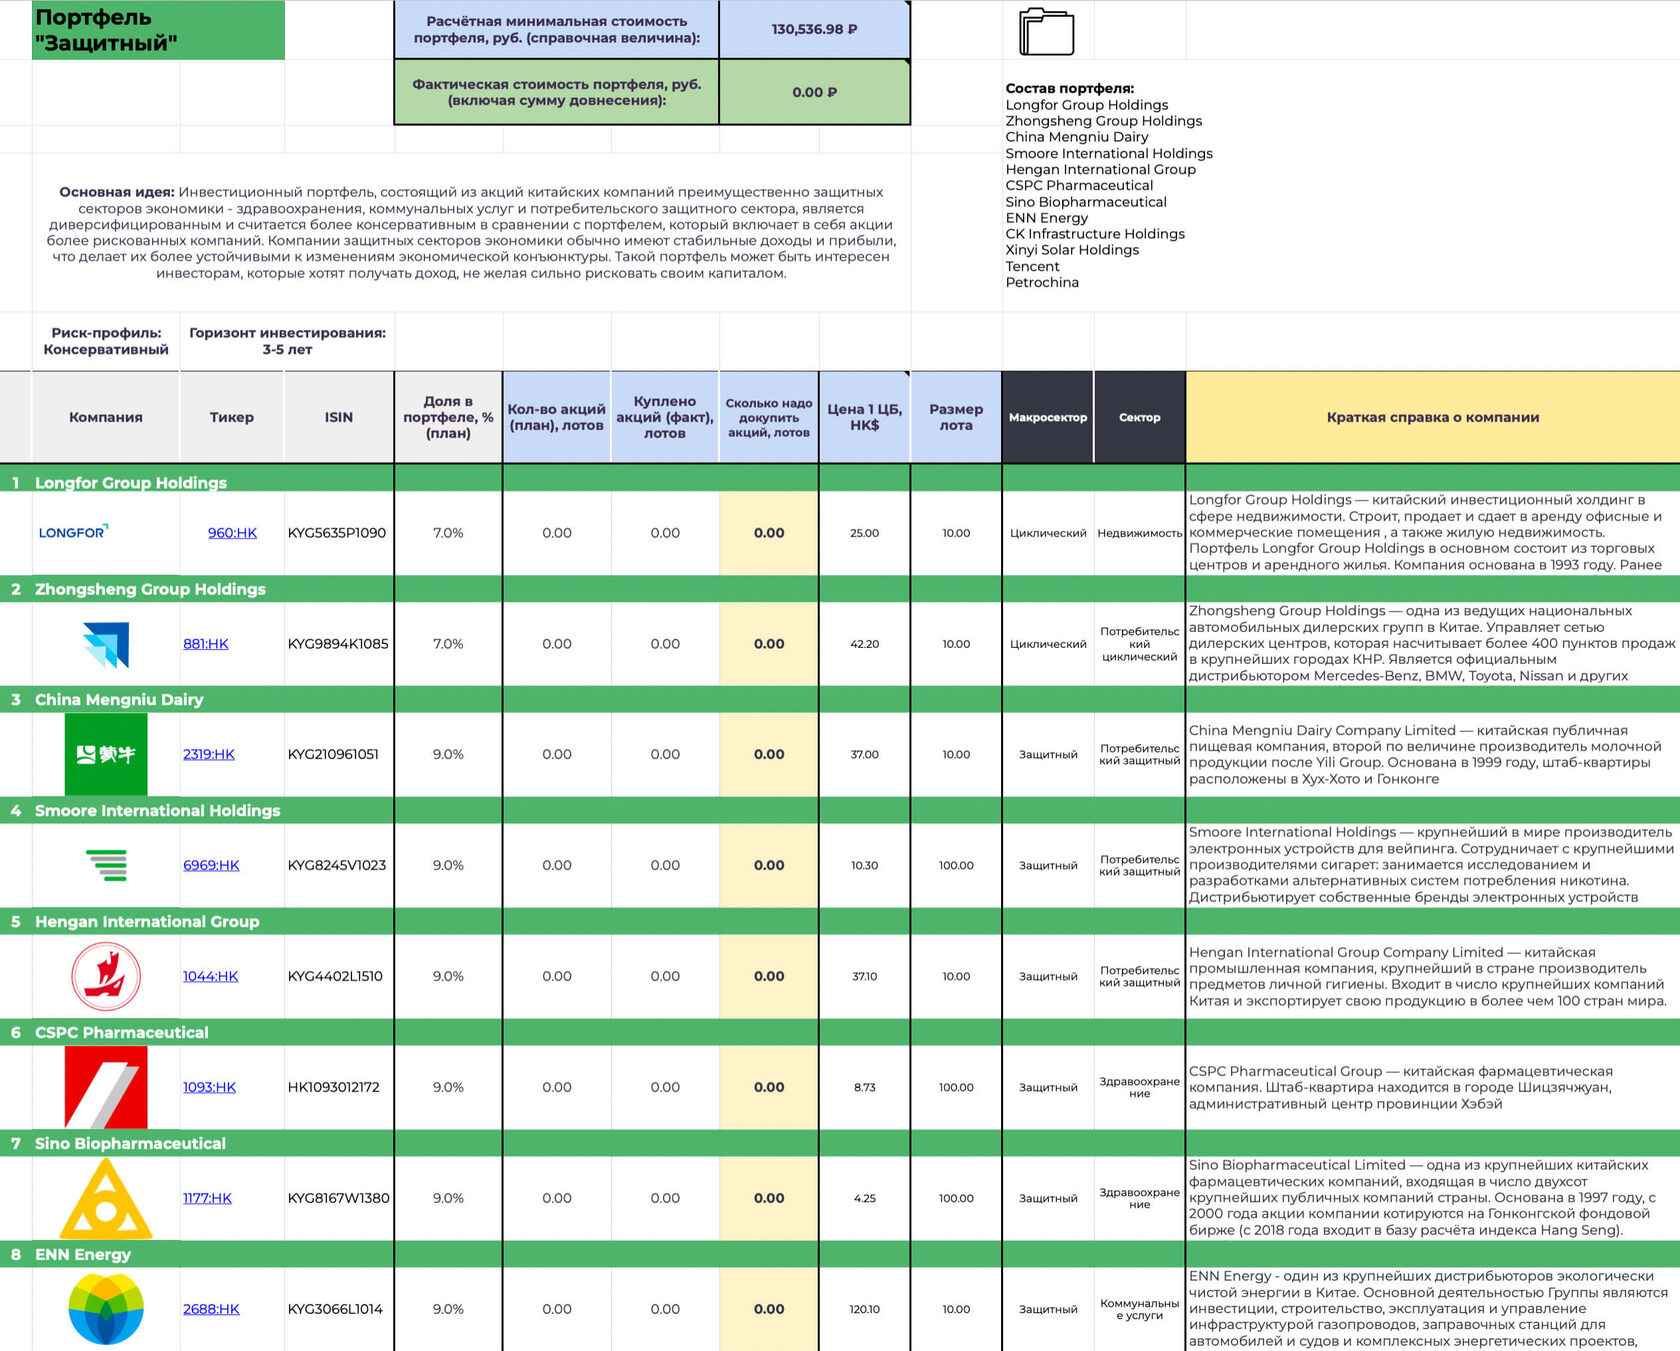1680x1351 pixels.
Task: Select the ENN Energy price cell 120.10
Action: point(865,1309)
